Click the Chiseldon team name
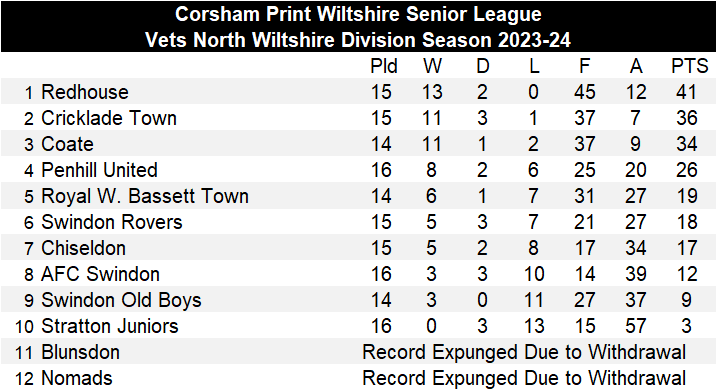This screenshot has width=716, height=391. pos(84,248)
